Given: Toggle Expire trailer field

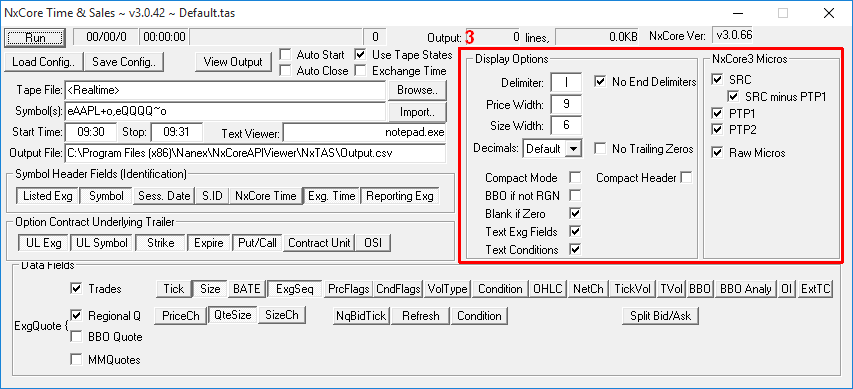Looking at the screenshot, I should 209,243.
